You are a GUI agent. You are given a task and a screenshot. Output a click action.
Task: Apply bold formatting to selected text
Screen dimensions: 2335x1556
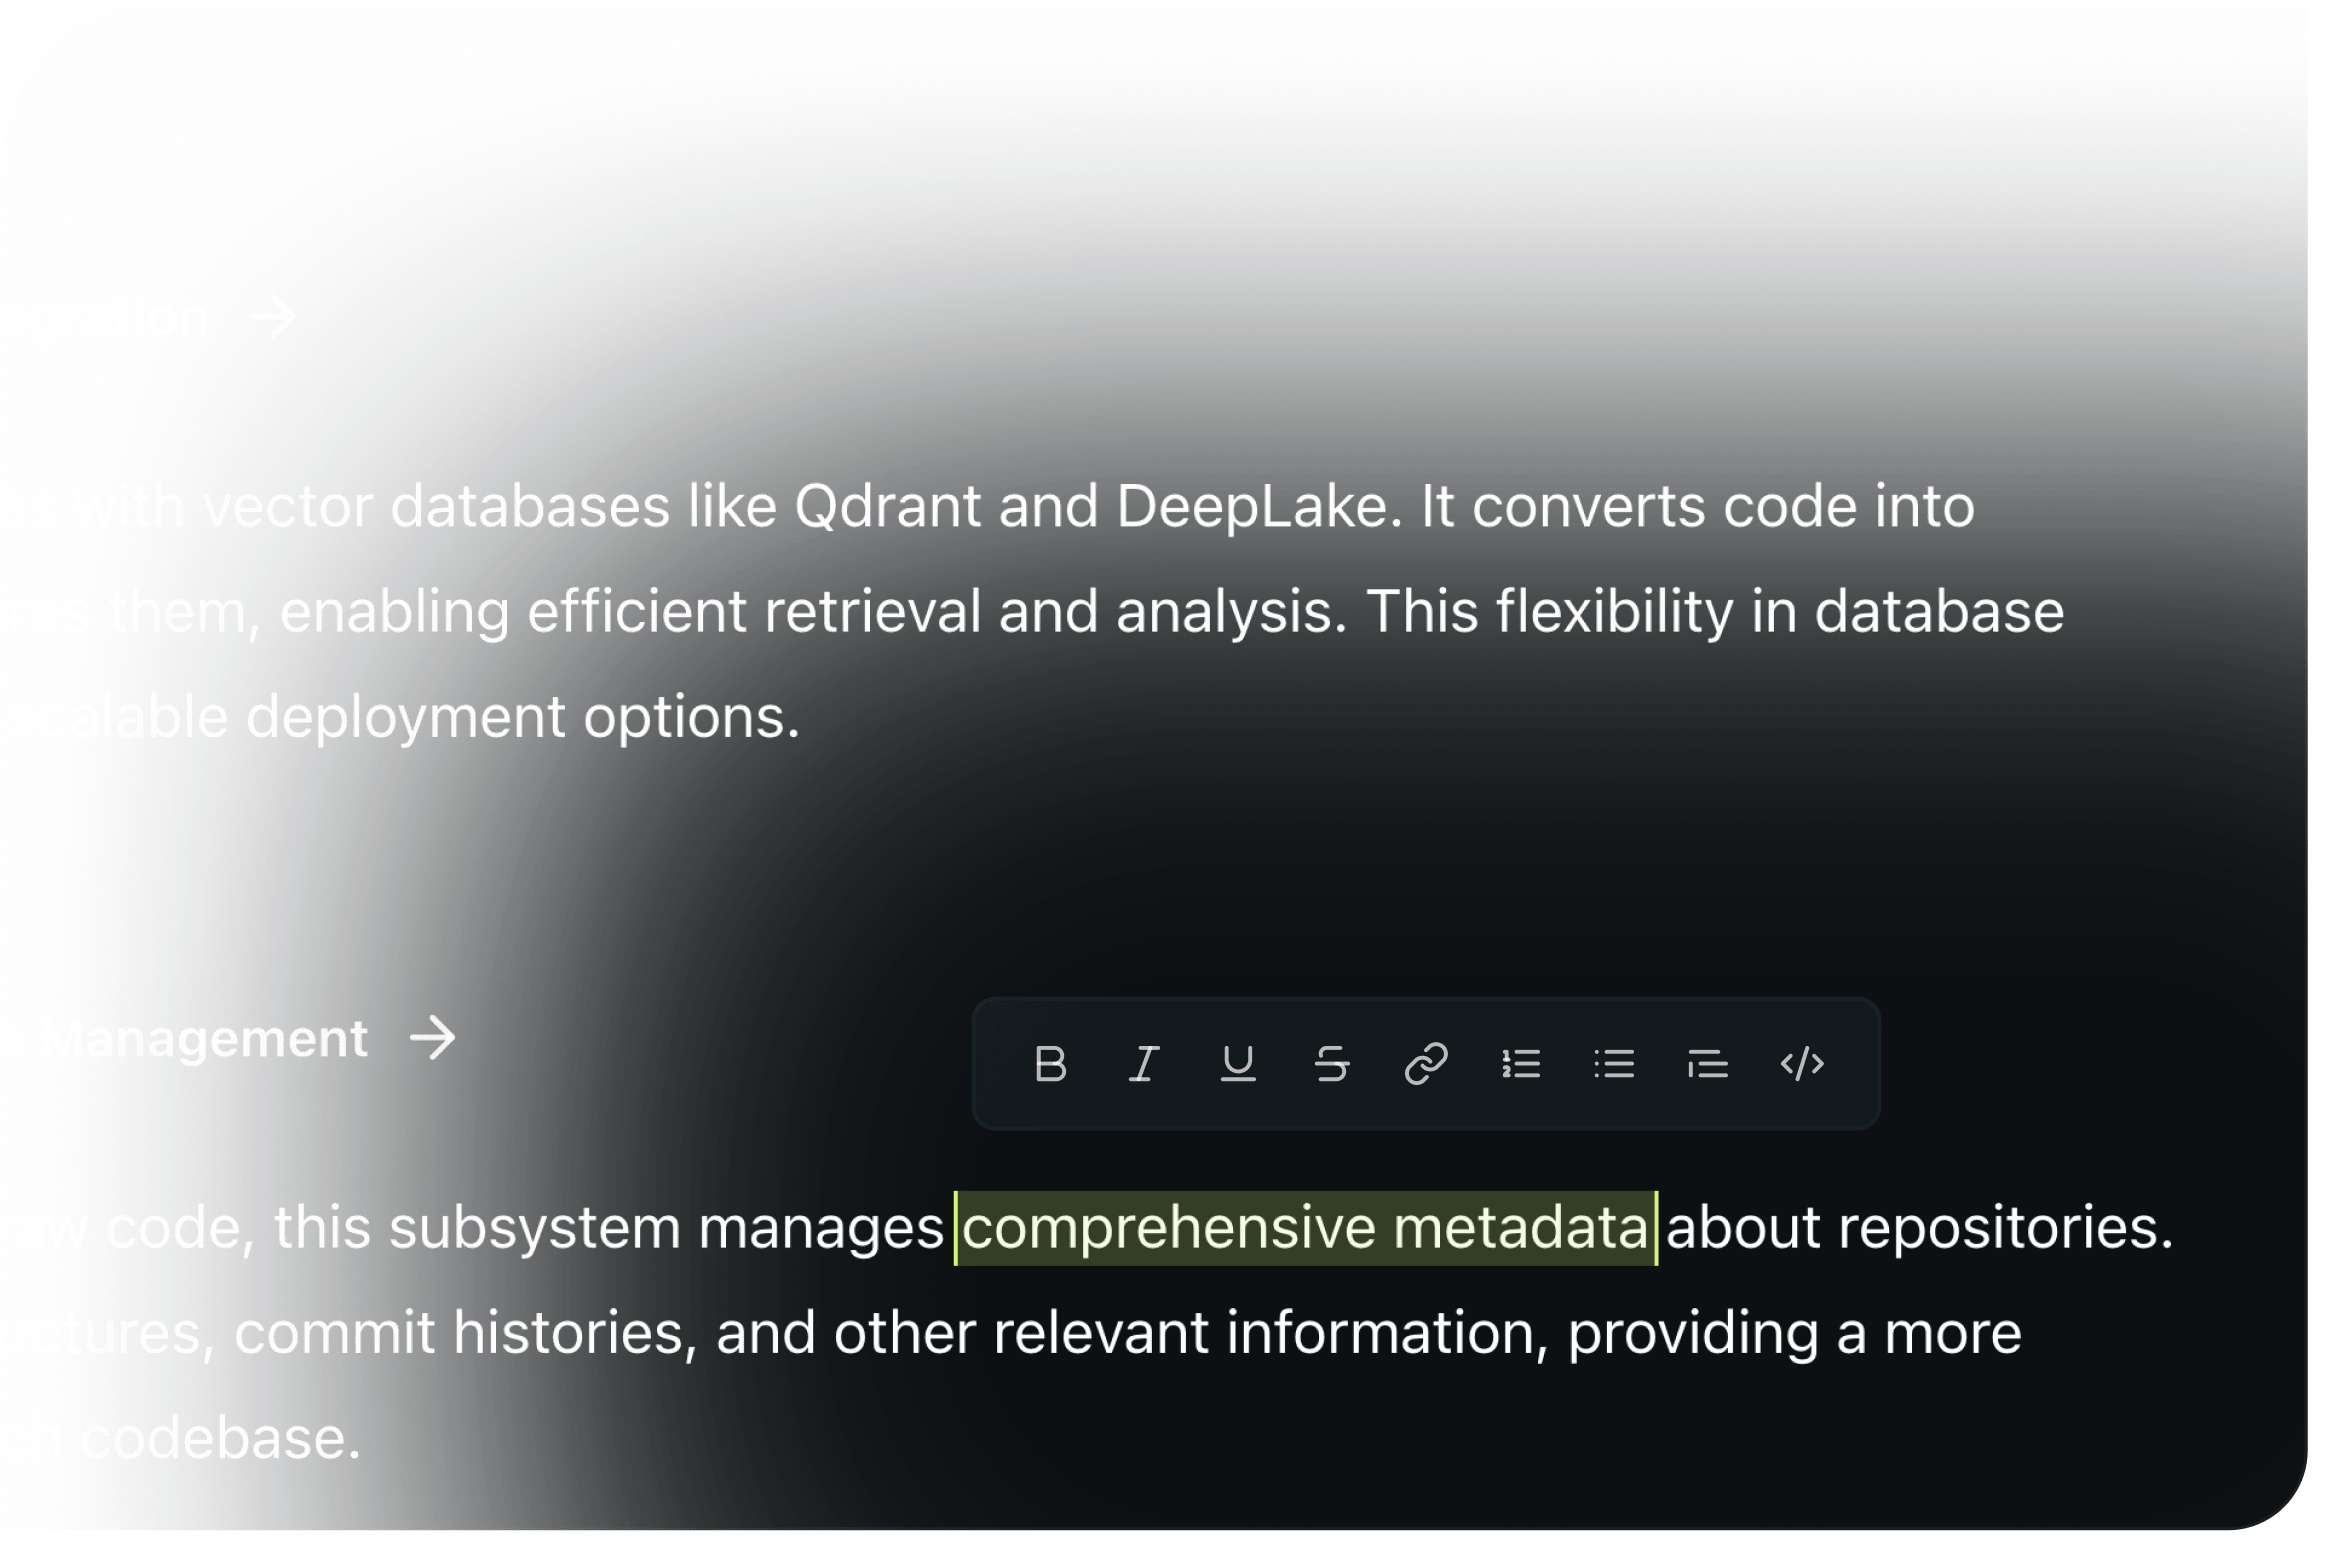coord(1050,1064)
